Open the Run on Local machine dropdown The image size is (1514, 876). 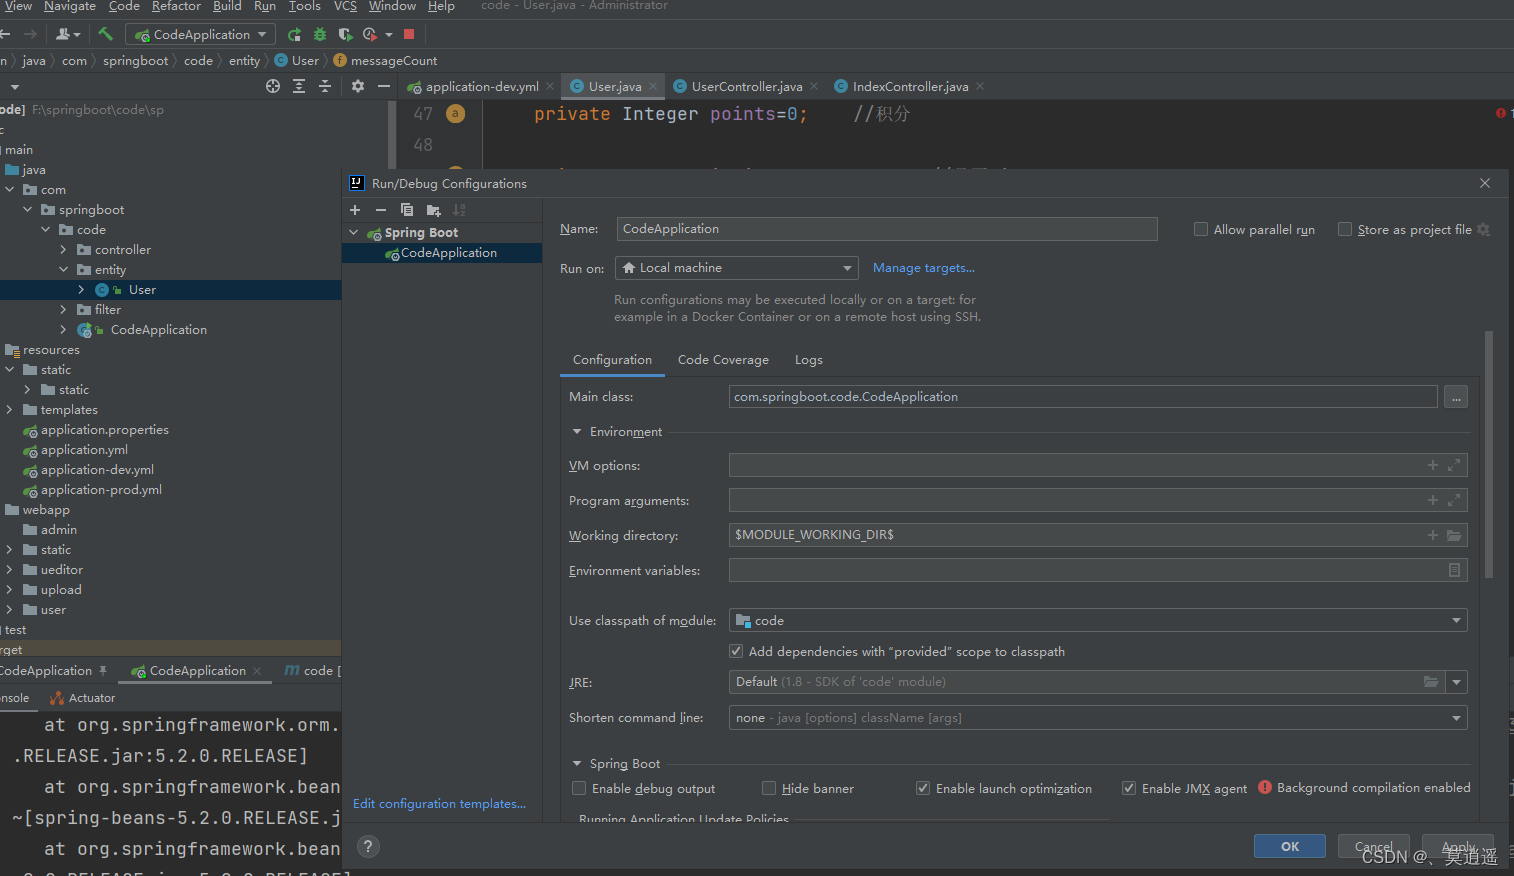(737, 268)
